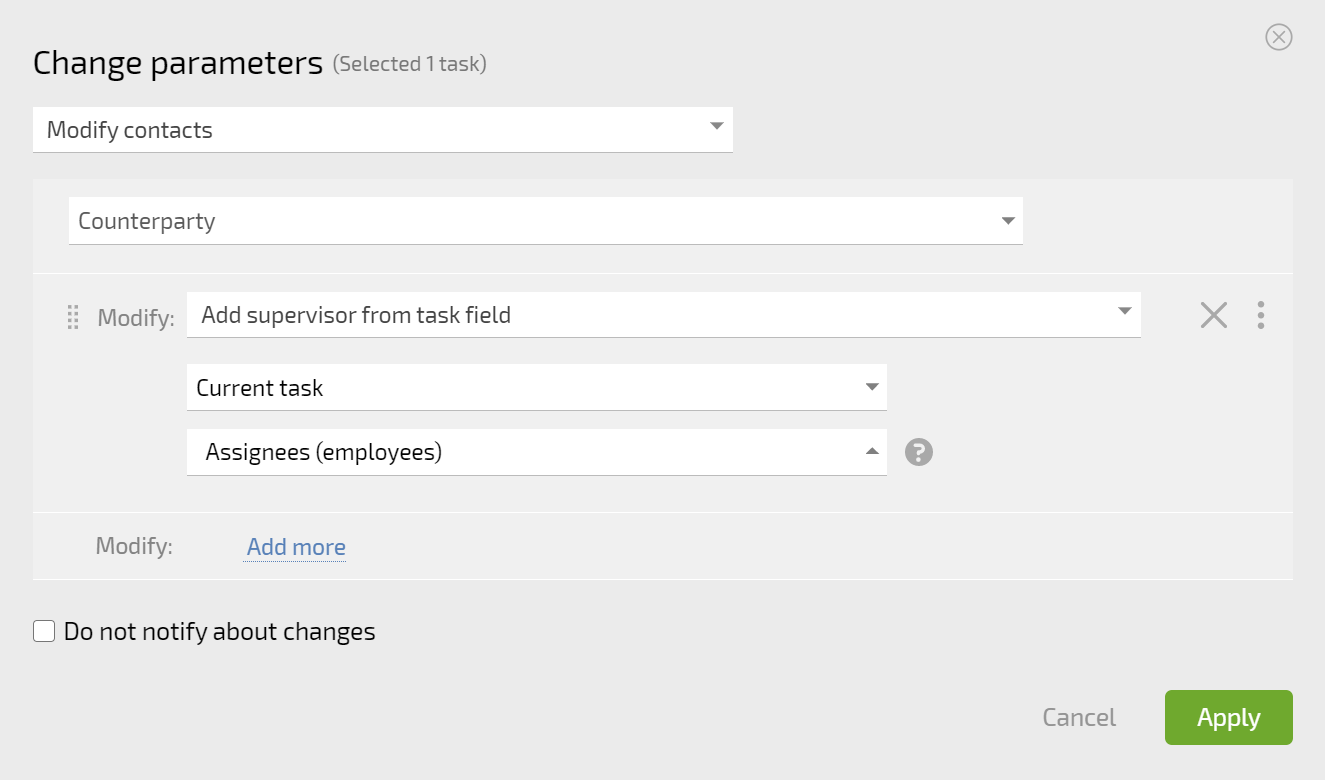Apply the parameter changes
Image resolution: width=1325 pixels, height=780 pixels.
(x=1229, y=717)
